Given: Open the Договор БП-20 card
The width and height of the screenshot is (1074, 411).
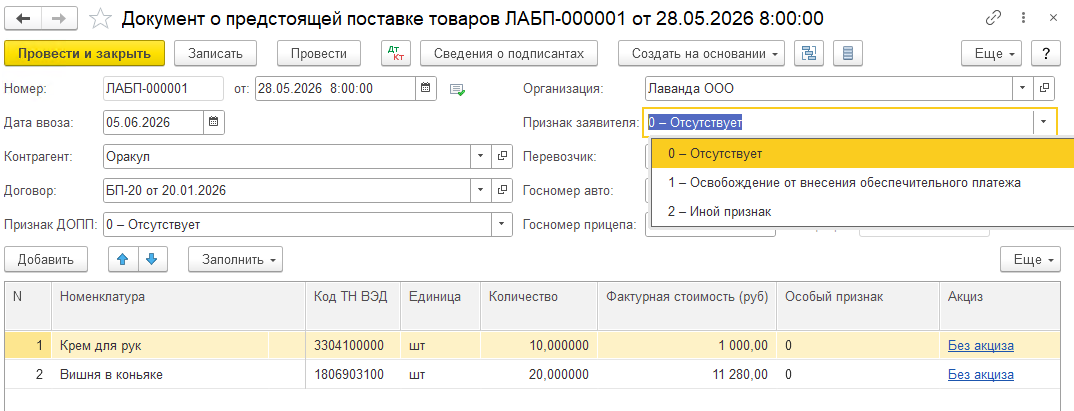Looking at the screenshot, I should (502, 190).
